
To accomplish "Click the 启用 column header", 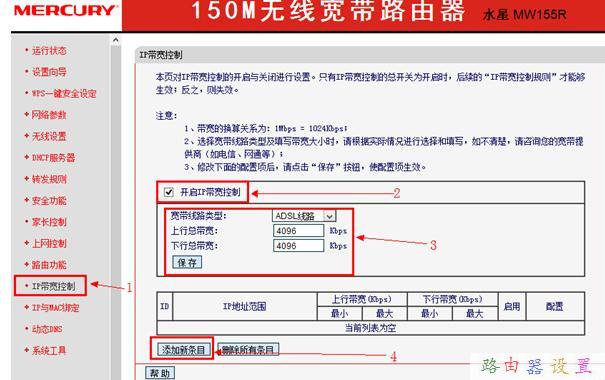I will (x=512, y=306).
